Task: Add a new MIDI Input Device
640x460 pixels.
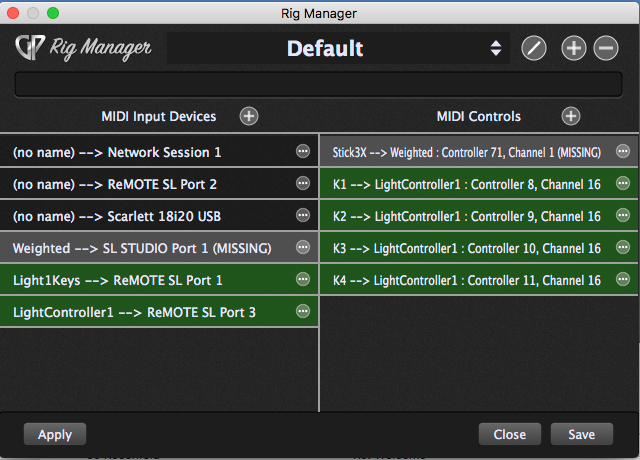Action: [x=249, y=116]
